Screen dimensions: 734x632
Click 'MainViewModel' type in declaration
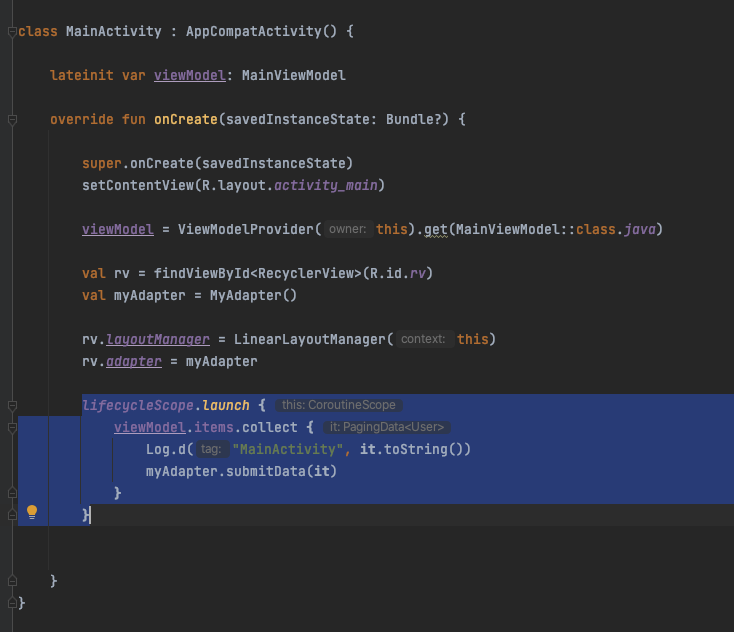[x=294, y=75]
